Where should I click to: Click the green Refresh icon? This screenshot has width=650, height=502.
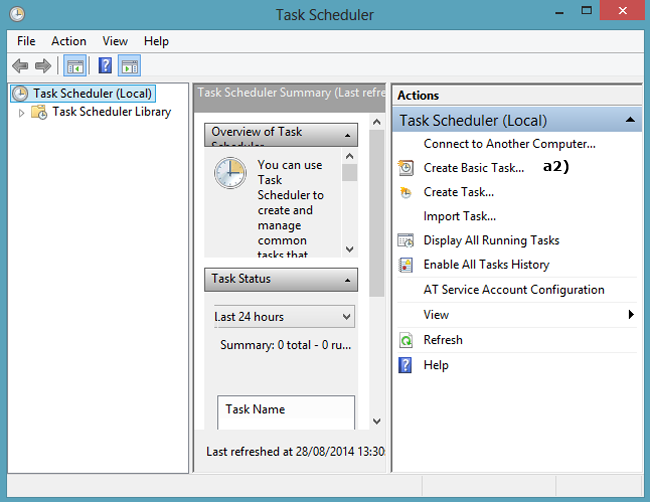406,340
